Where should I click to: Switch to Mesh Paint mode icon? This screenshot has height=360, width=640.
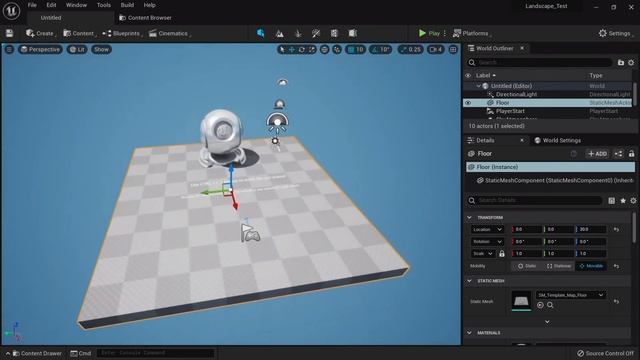click(x=316, y=33)
